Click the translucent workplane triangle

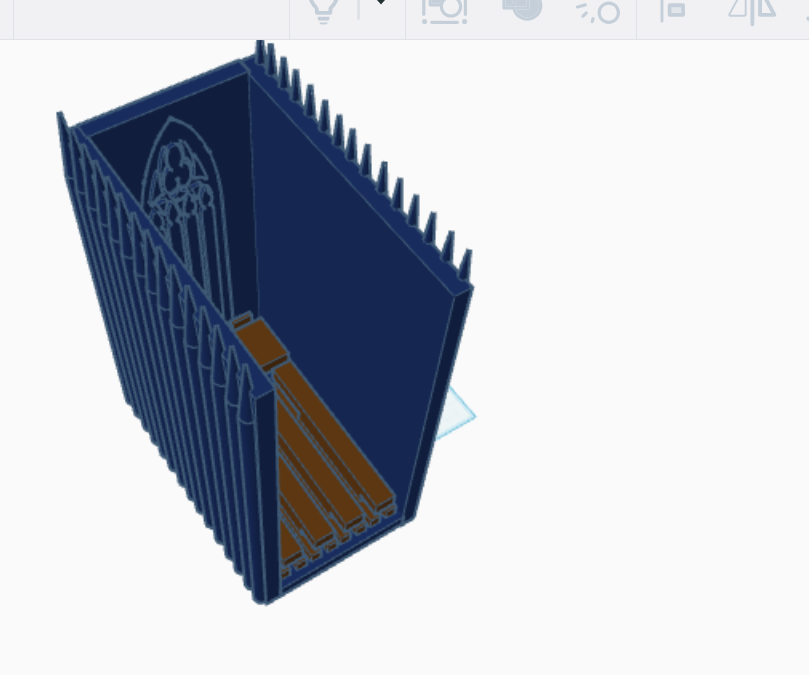pos(455,410)
